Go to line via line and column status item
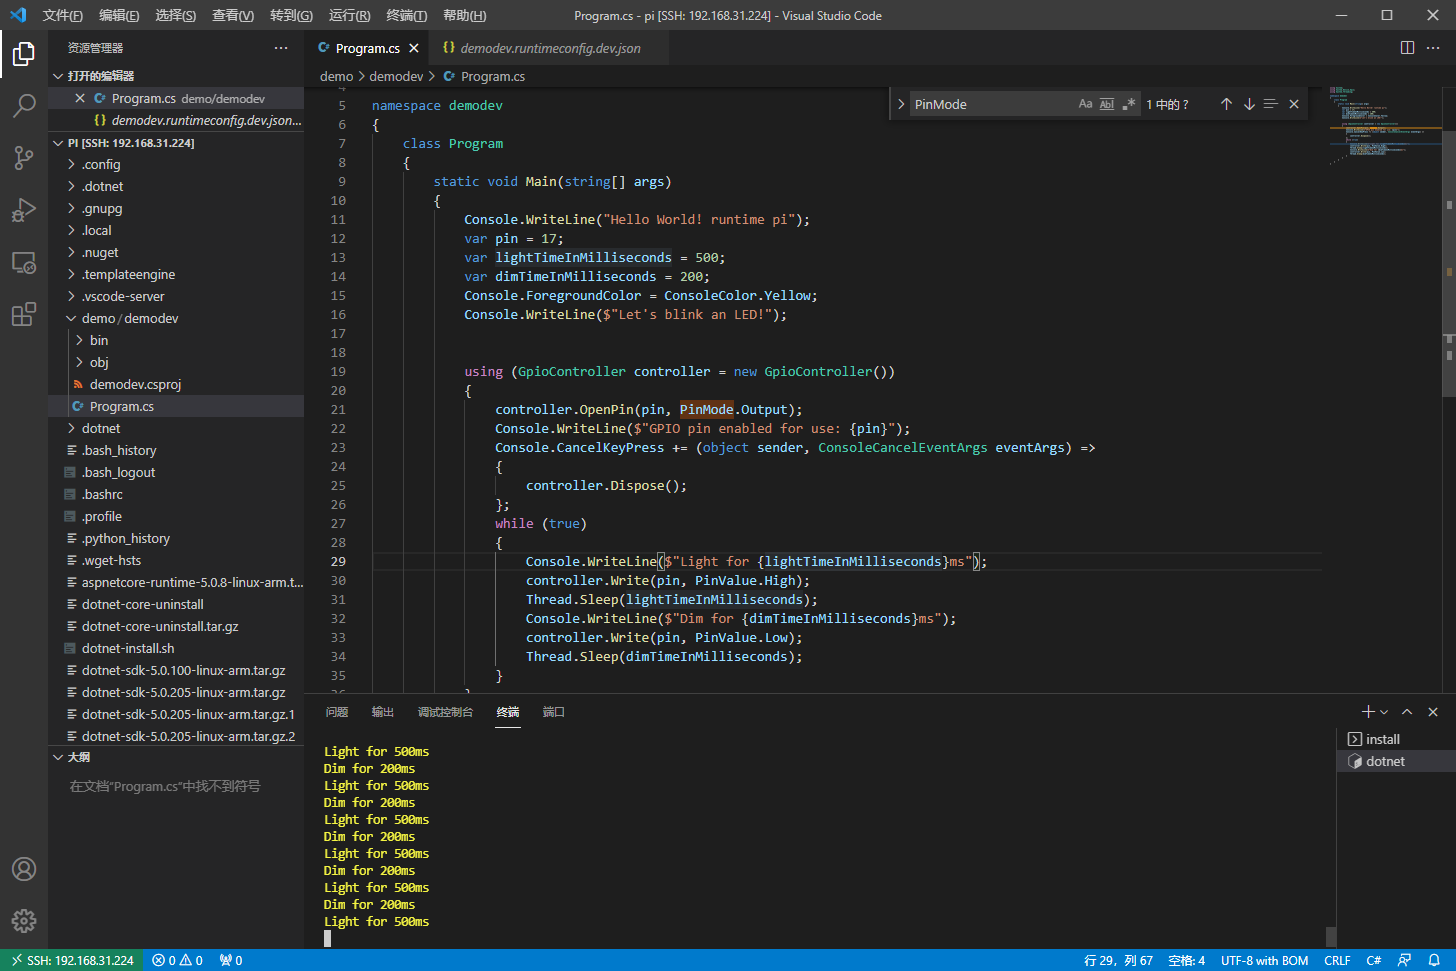This screenshot has width=1456, height=971. [1118, 960]
